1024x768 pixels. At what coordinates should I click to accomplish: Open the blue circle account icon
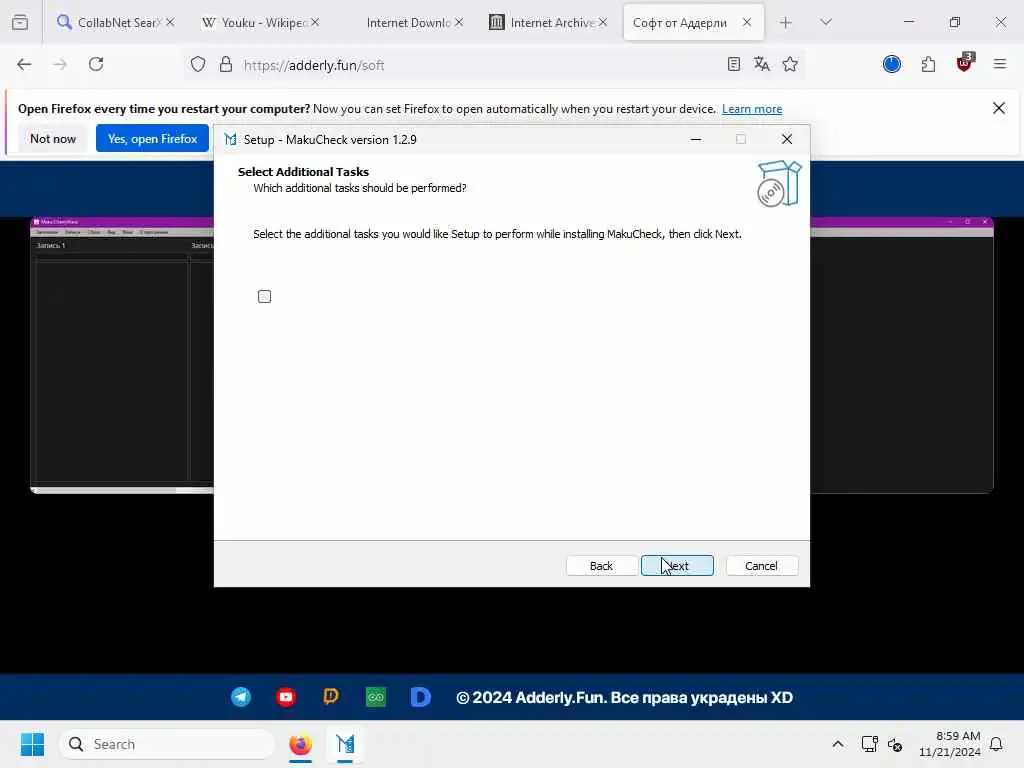(x=891, y=64)
